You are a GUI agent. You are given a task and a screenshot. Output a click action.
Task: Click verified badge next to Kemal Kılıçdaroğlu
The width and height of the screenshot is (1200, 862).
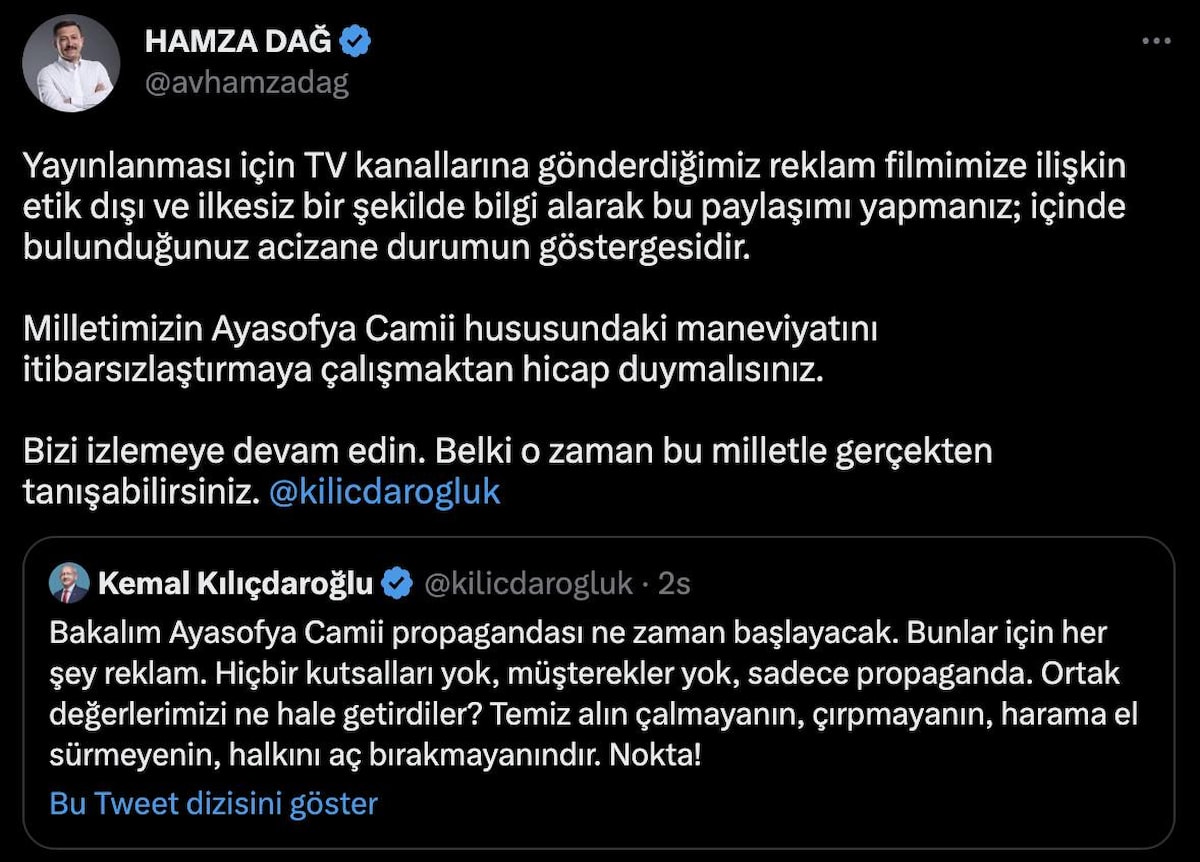(x=397, y=584)
